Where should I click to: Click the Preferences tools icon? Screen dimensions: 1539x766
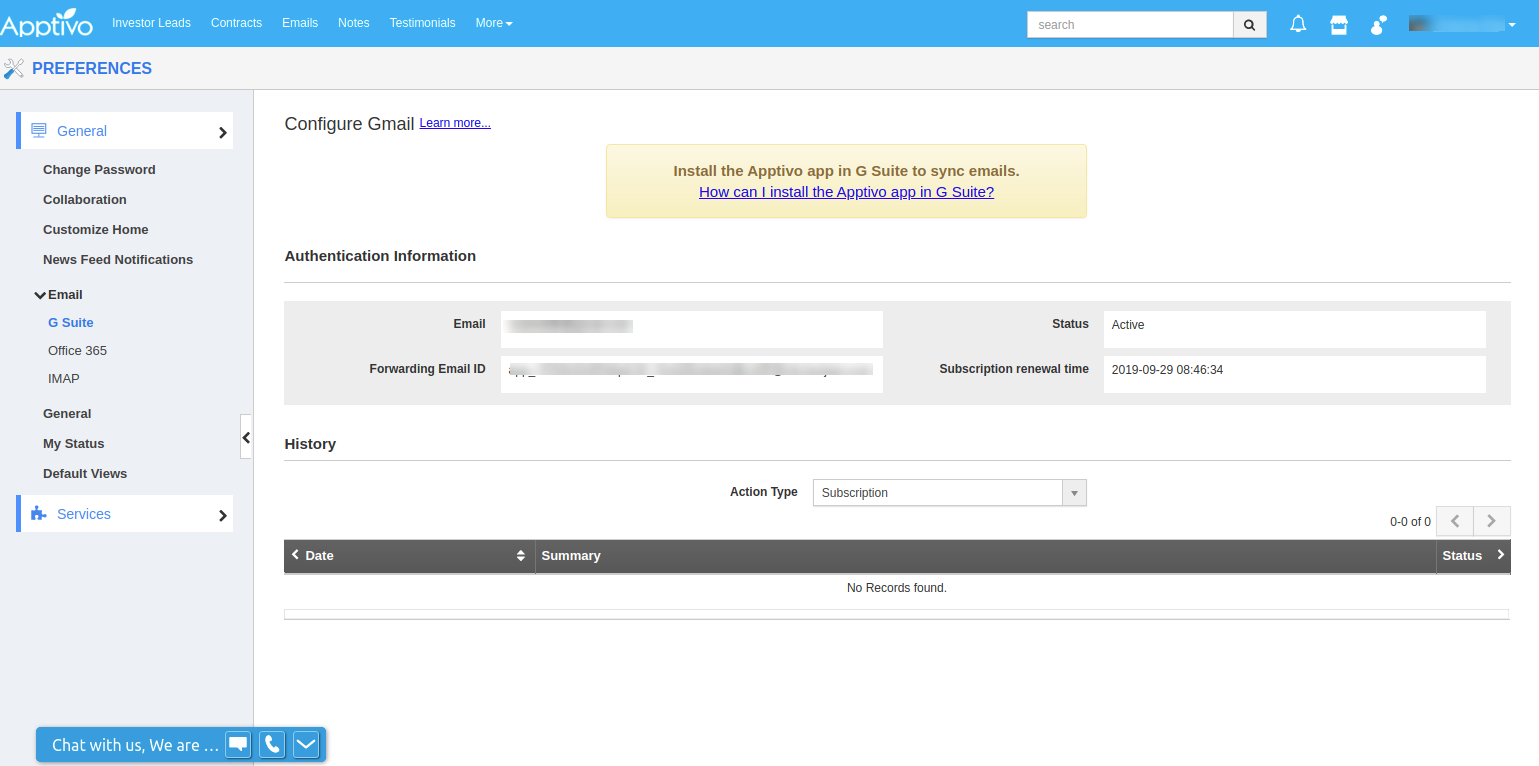14,68
